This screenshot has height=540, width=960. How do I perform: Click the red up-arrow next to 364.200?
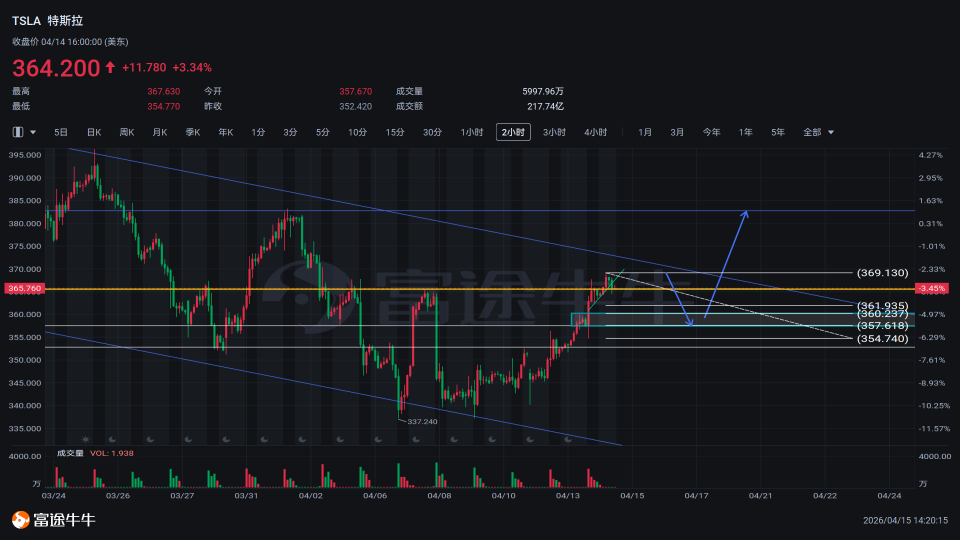(110, 67)
